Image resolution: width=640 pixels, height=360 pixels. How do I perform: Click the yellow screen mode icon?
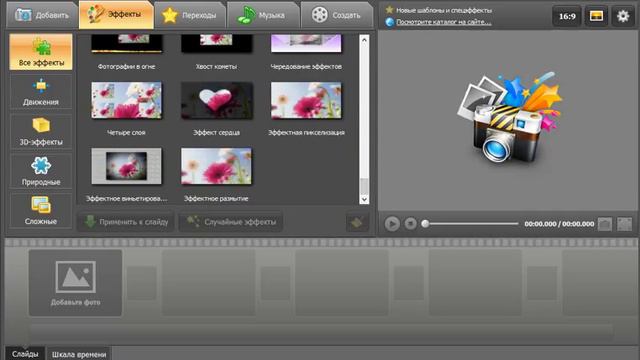(x=596, y=16)
